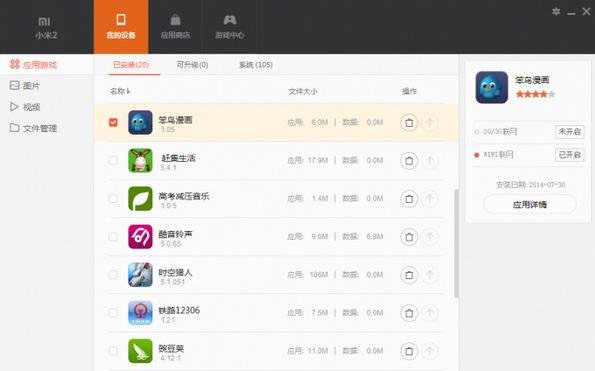Select 图片 in the sidebar
This screenshot has height=371, width=595.
coord(24,86)
